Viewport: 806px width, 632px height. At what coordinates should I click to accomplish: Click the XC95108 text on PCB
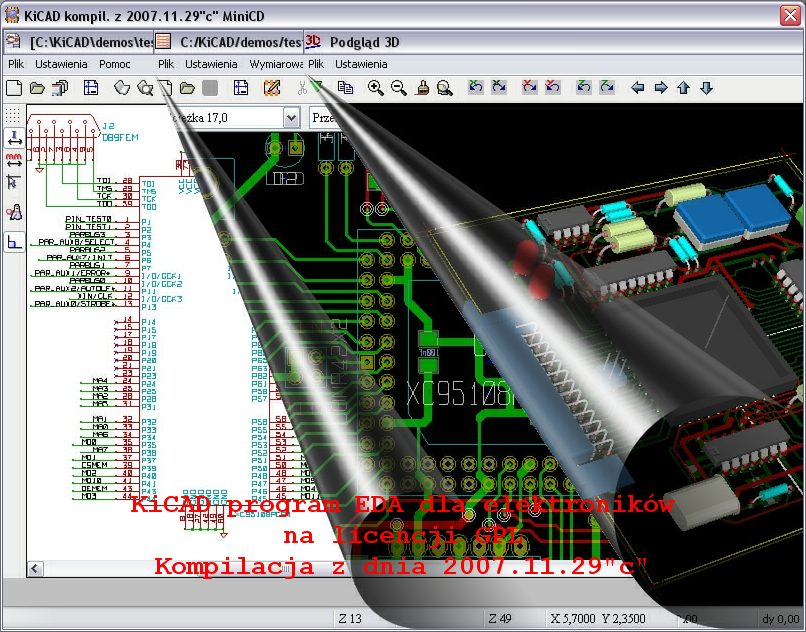point(460,395)
